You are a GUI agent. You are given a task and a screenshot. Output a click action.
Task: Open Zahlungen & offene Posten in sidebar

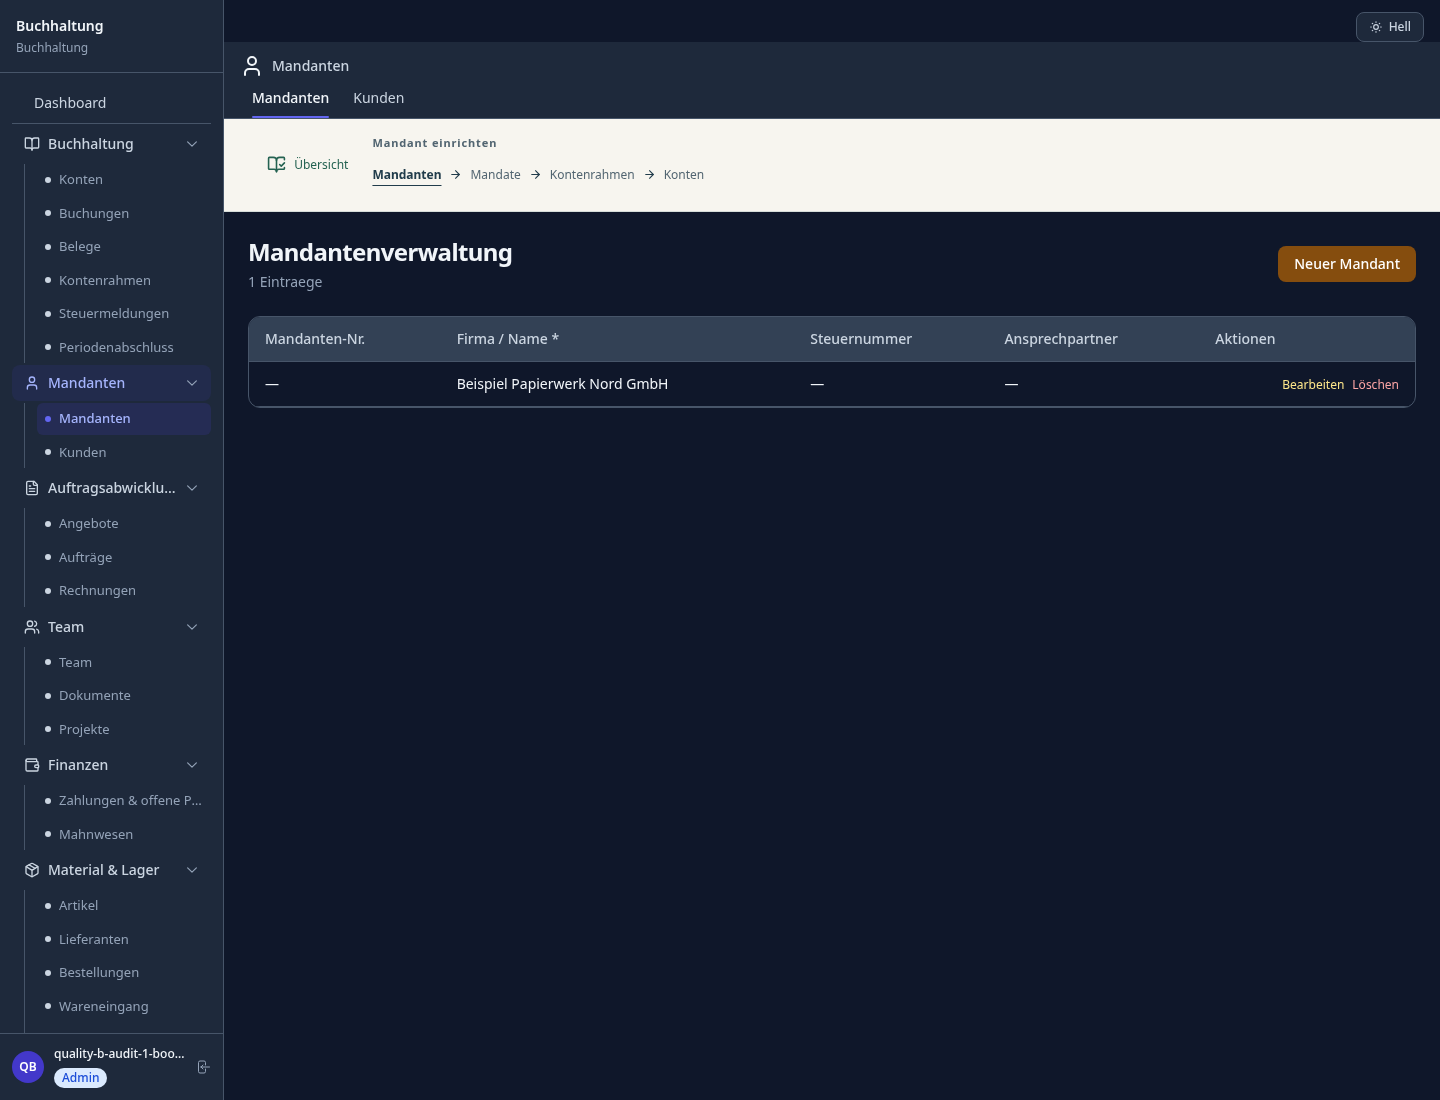click(124, 801)
